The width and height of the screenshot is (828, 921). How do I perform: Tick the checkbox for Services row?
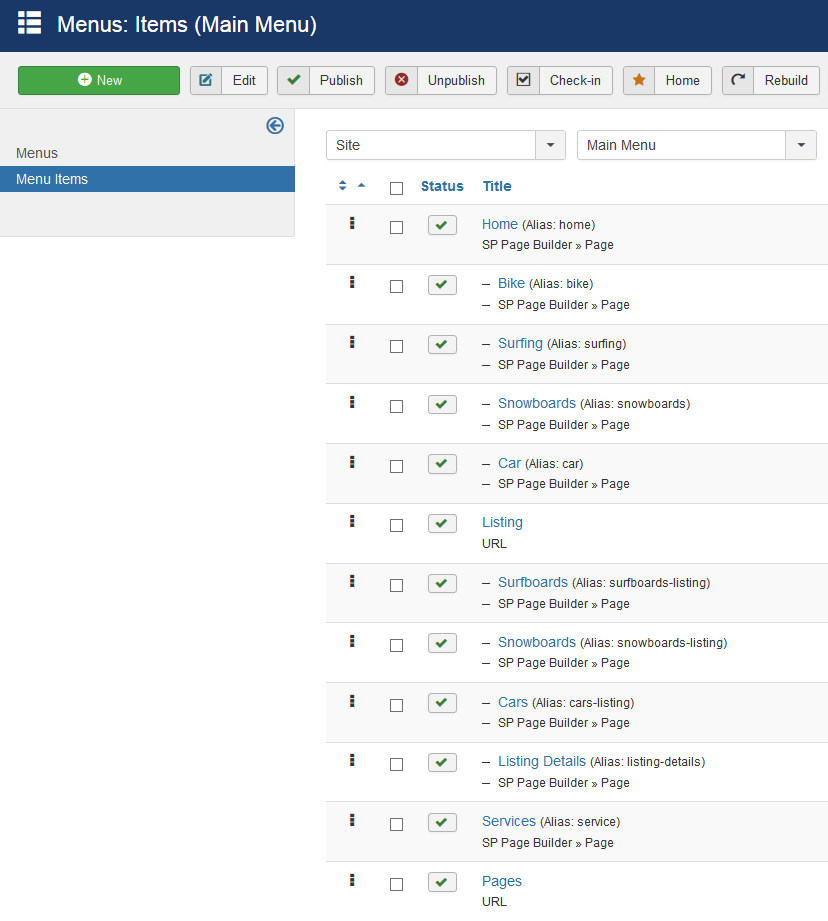(x=396, y=824)
